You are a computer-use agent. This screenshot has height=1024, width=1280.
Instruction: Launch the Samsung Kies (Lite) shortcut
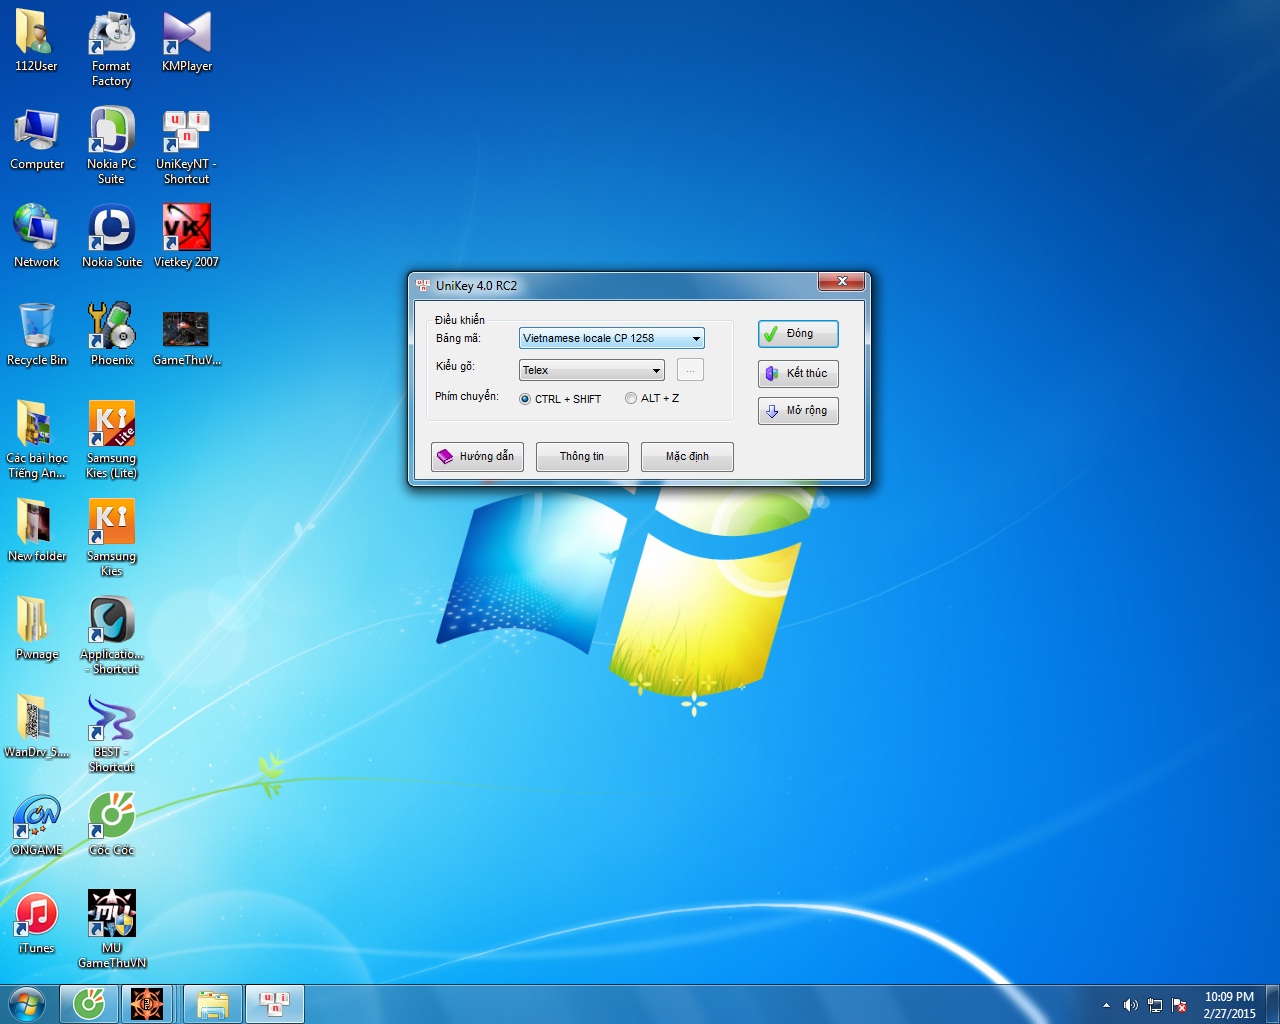111,440
